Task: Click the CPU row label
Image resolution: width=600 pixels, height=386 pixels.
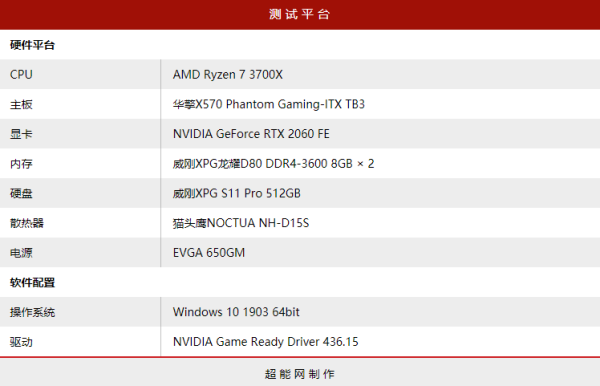Action: pos(21,74)
